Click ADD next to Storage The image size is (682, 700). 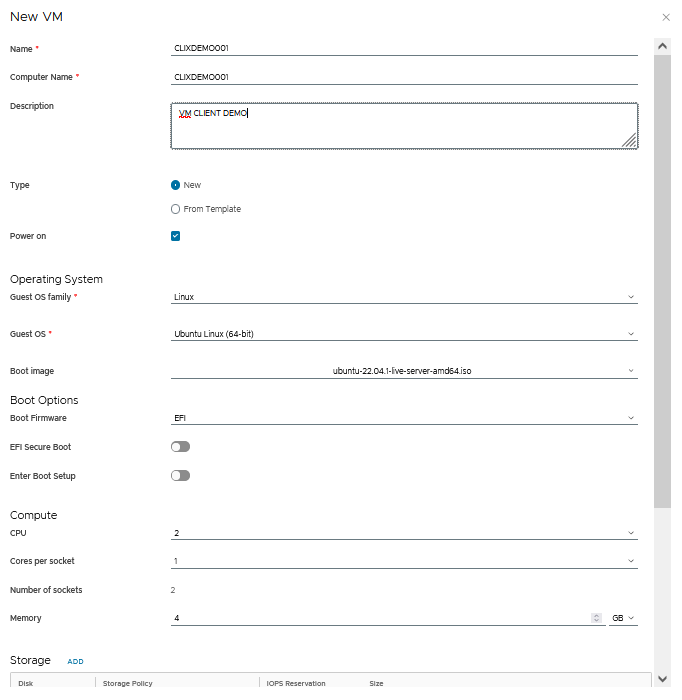(75, 662)
